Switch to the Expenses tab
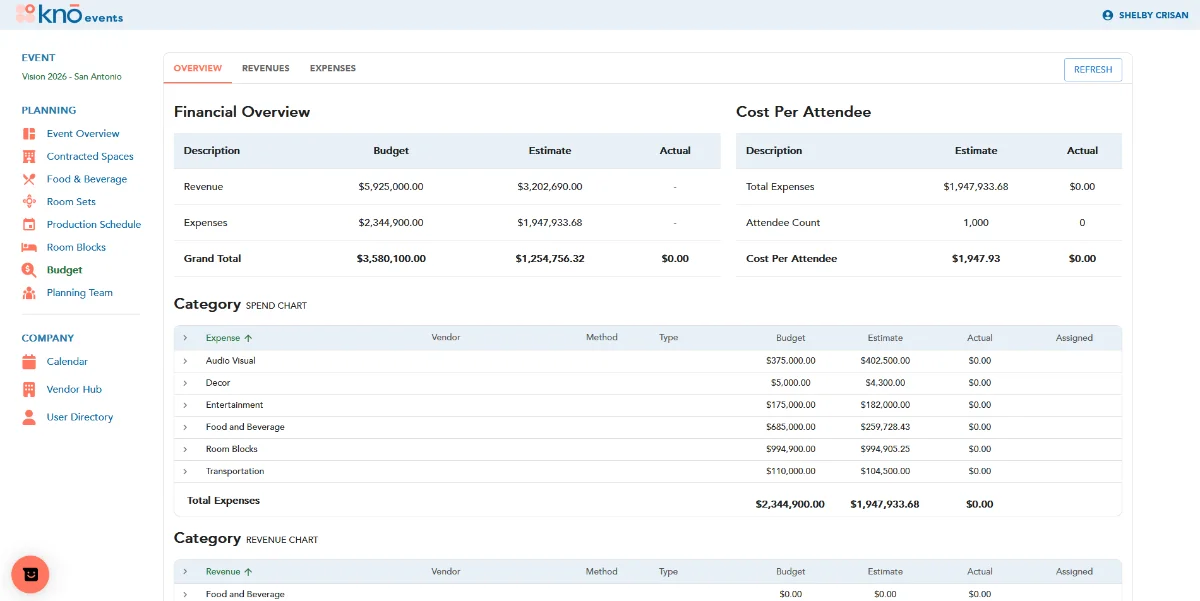The width and height of the screenshot is (1200, 601). [x=333, y=68]
